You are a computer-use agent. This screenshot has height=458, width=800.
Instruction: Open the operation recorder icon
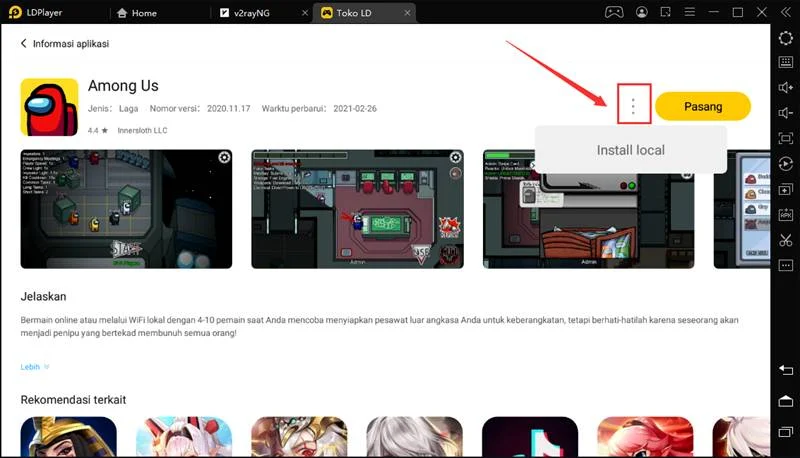click(786, 164)
